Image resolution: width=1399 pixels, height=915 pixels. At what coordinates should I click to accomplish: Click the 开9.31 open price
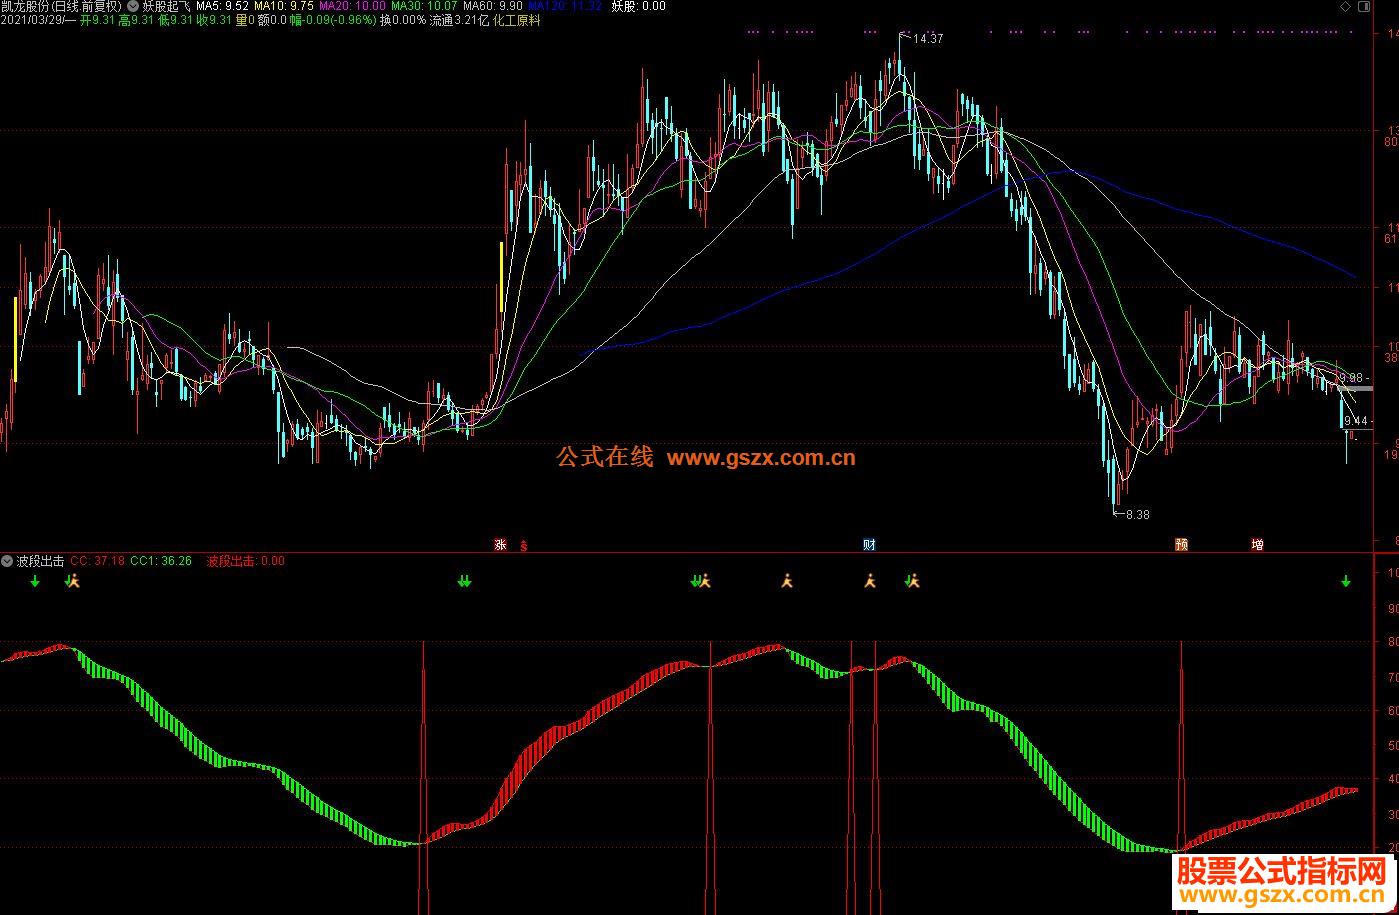(97, 20)
